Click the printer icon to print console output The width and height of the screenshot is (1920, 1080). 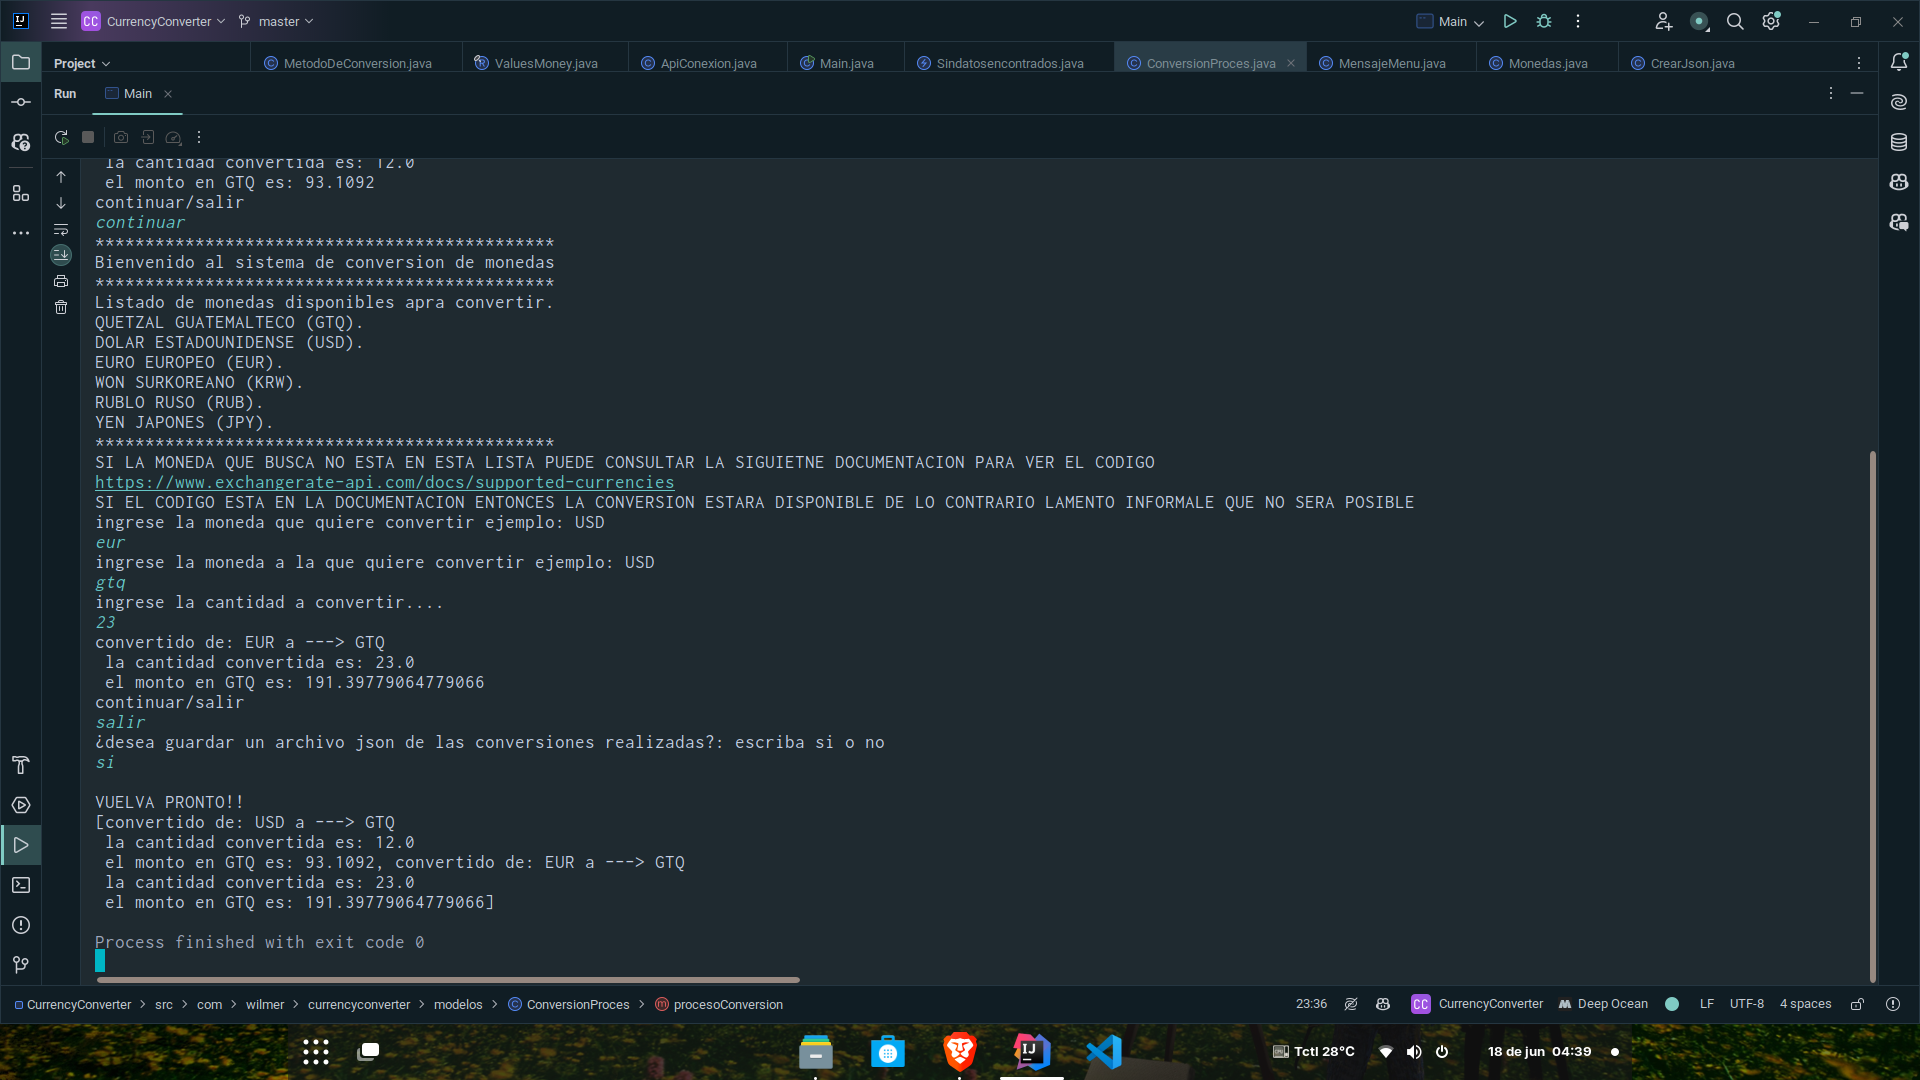point(61,281)
